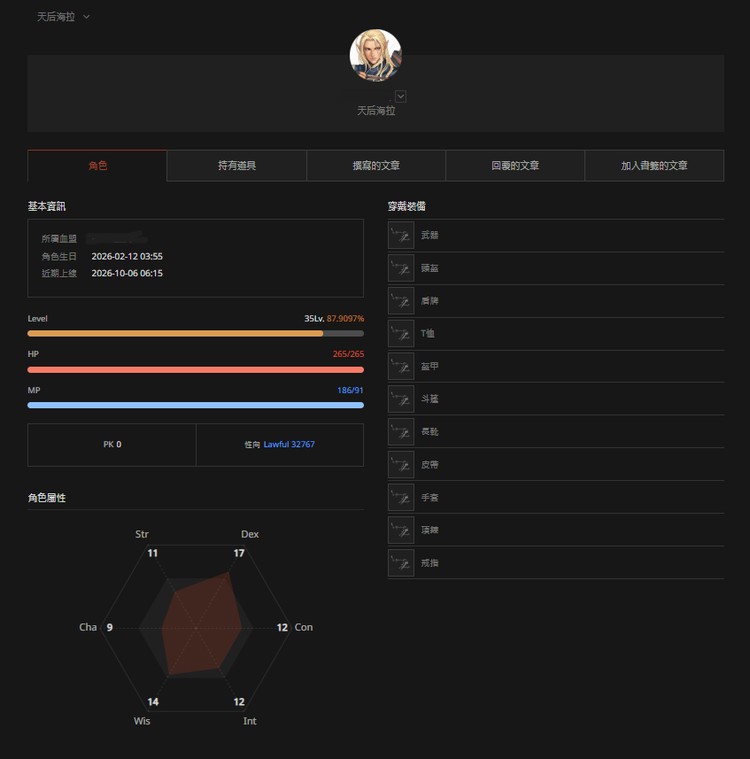Click the 穿戴装備 section heading
This screenshot has width=750, height=759.
click(x=407, y=206)
